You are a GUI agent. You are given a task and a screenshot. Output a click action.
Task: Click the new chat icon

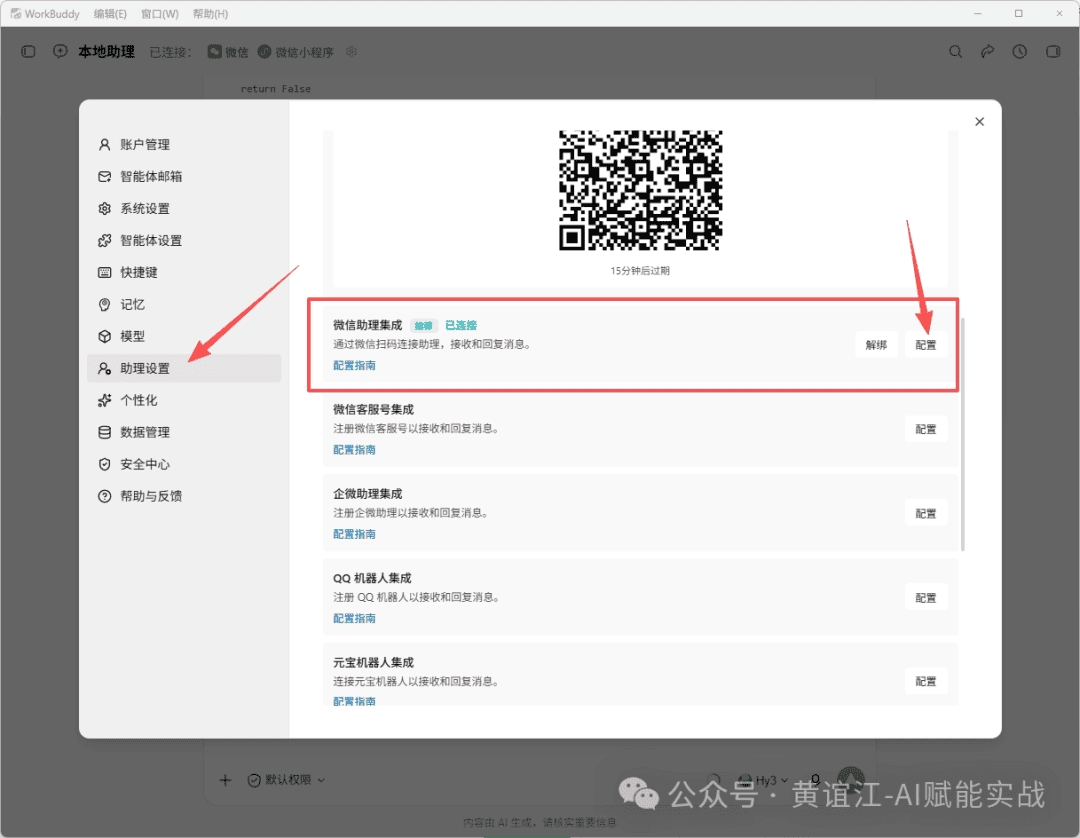tap(61, 52)
